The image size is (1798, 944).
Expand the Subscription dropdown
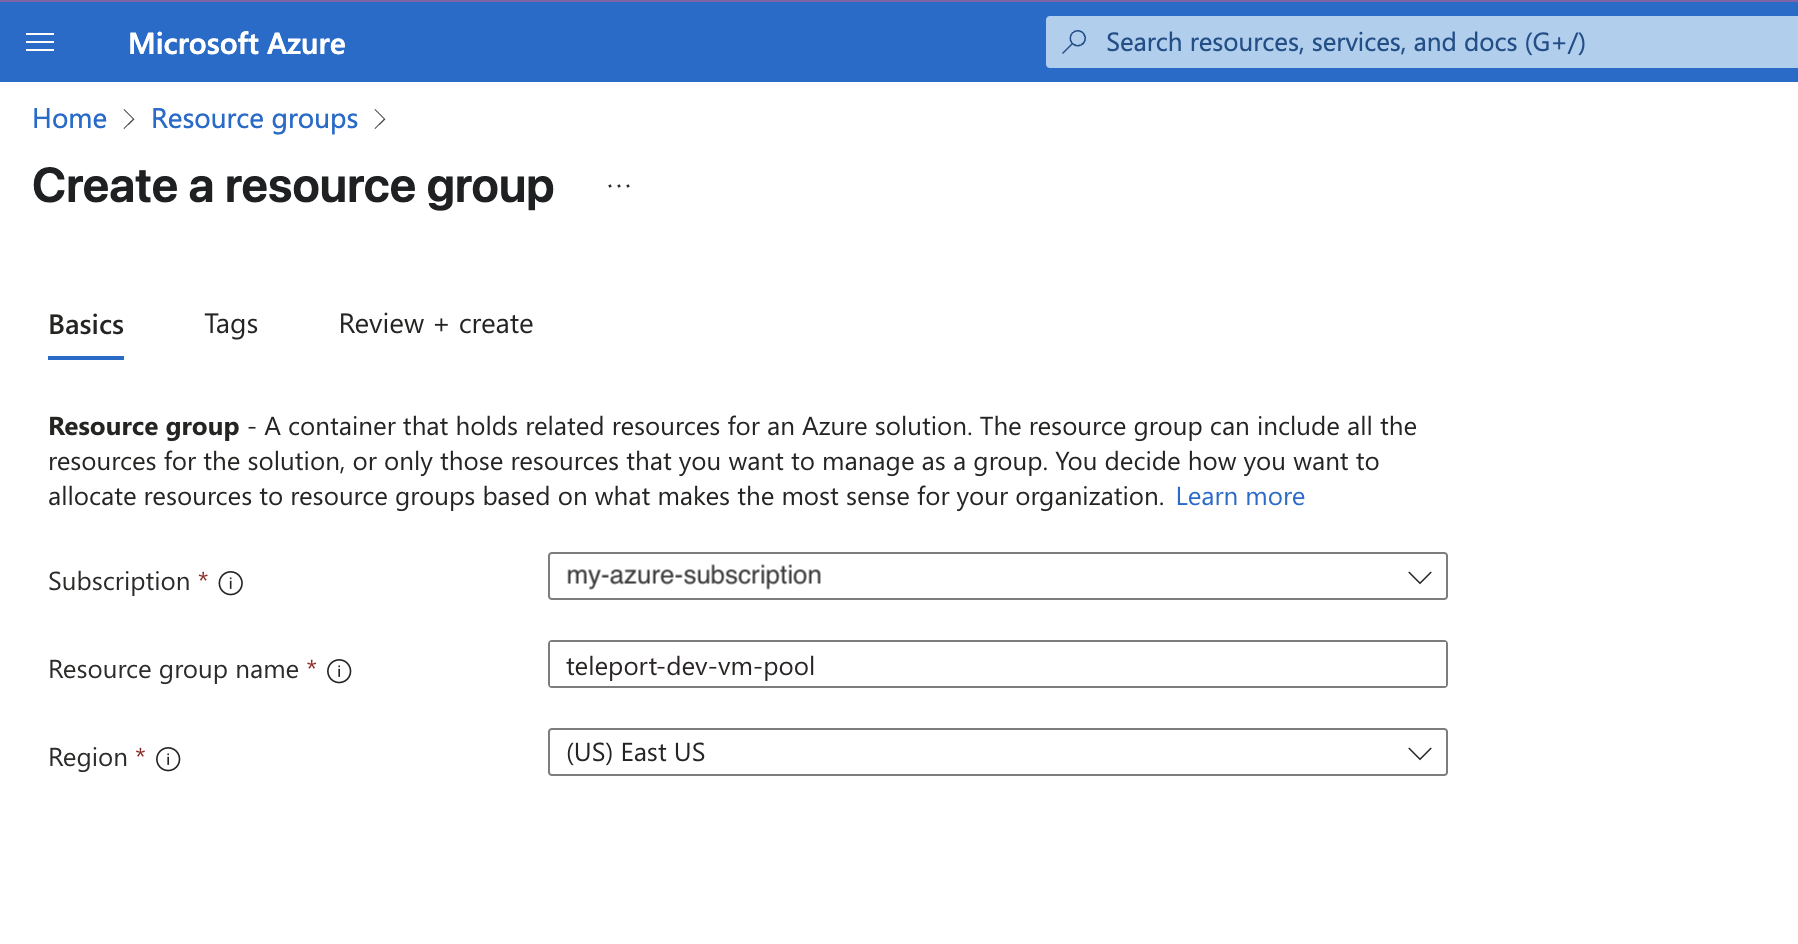click(1419, 576)
